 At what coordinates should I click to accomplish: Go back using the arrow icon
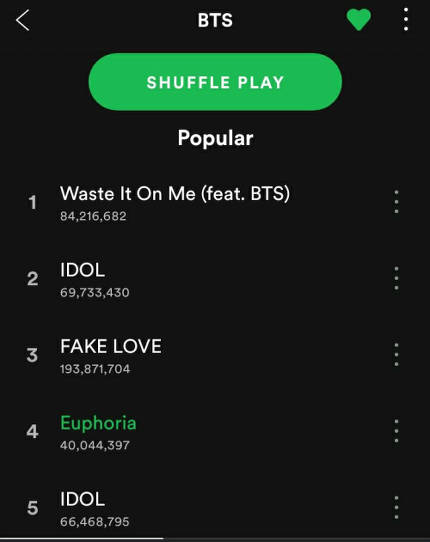22,20
